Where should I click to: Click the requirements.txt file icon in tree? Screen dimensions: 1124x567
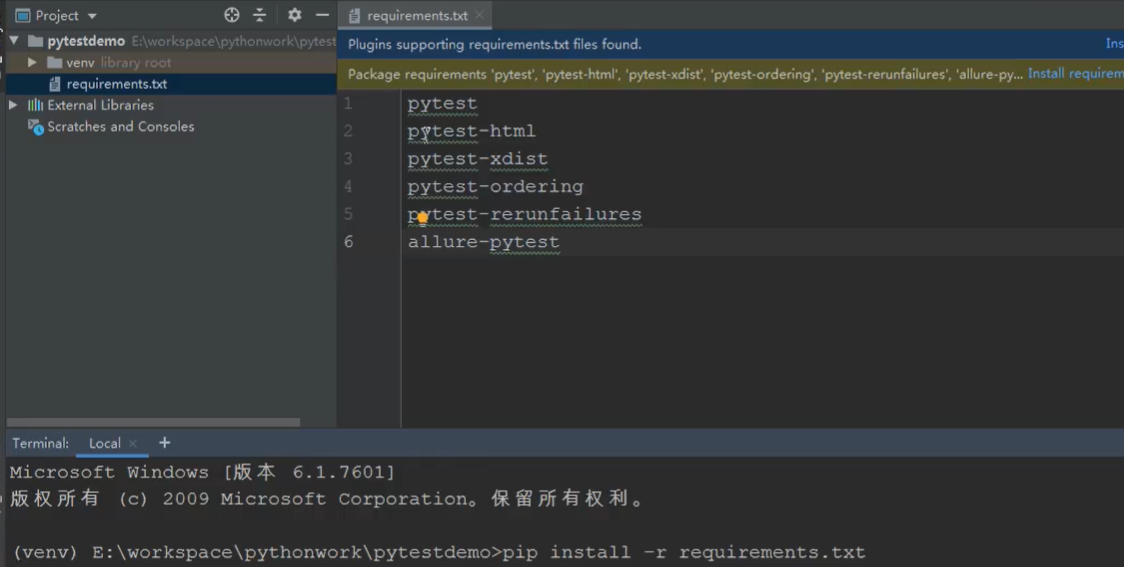coord(54,84)
